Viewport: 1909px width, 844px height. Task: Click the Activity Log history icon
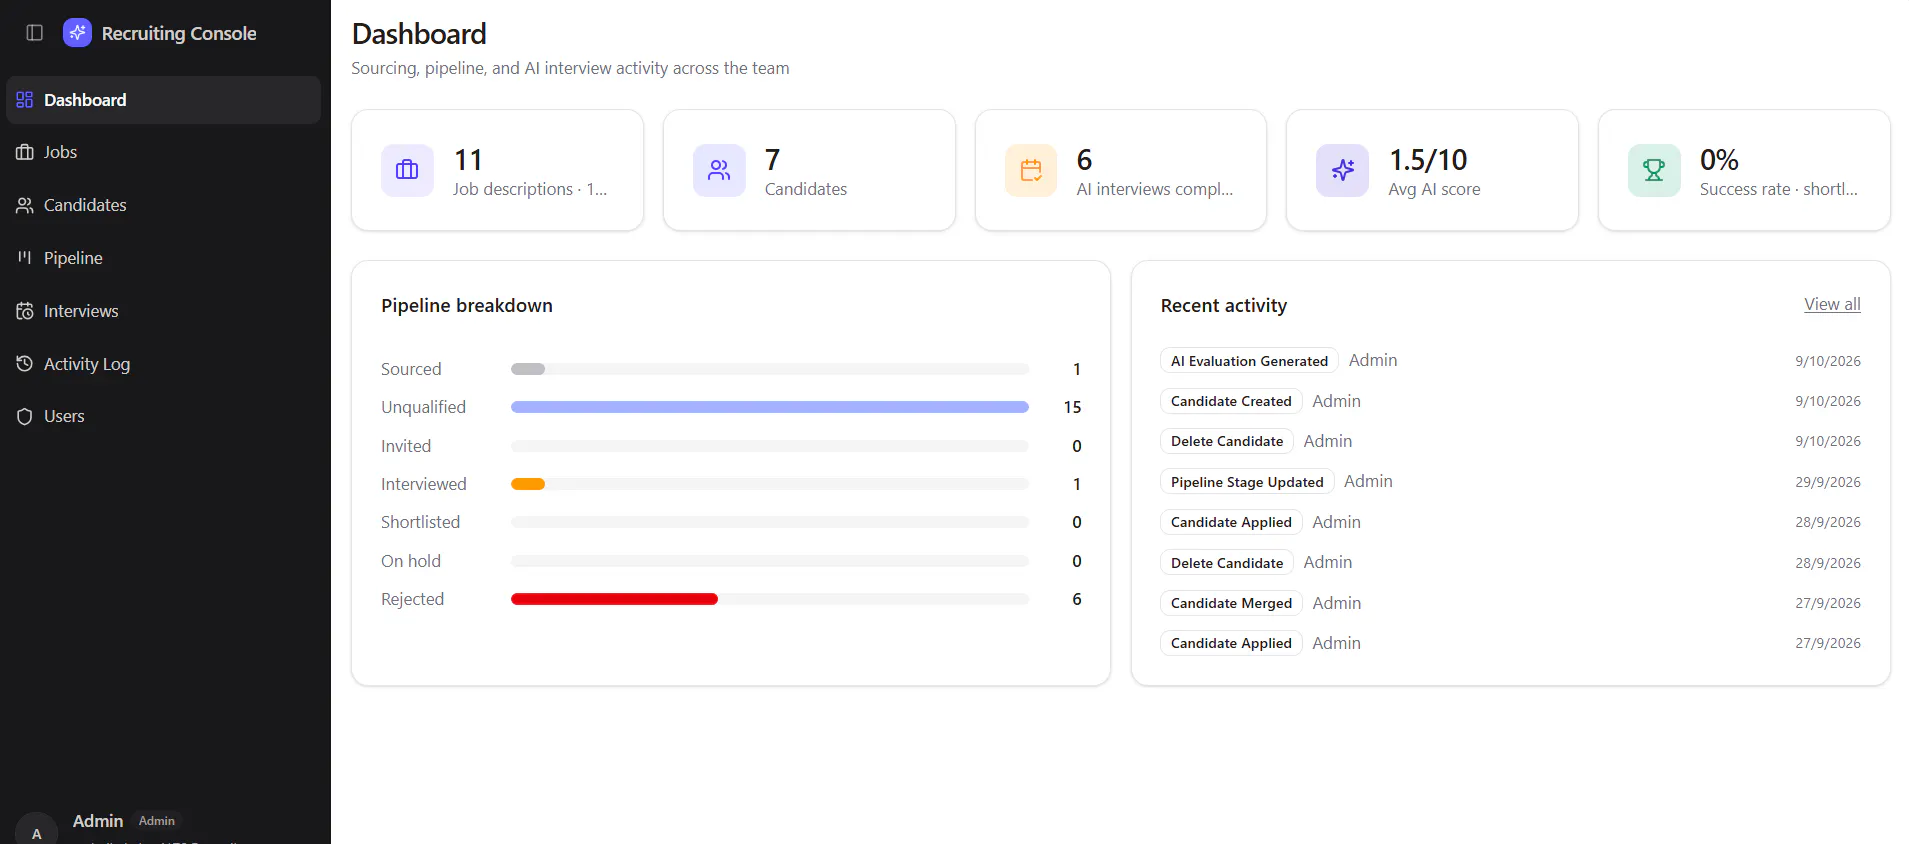[25, 364]
